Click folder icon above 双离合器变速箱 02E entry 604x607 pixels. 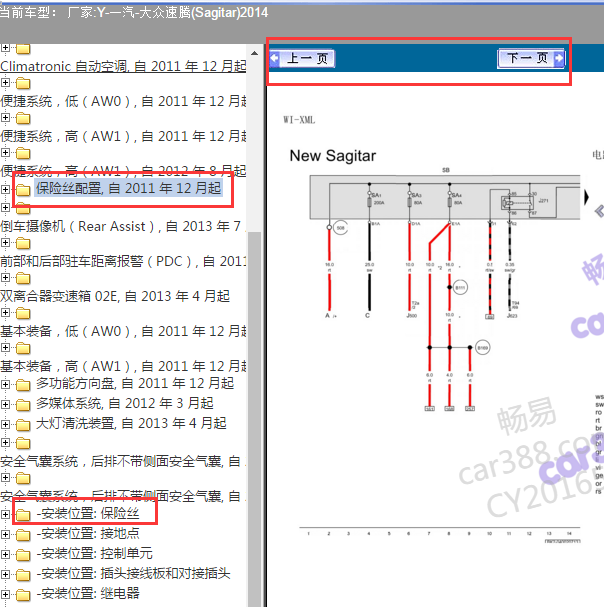coord(23,278)
